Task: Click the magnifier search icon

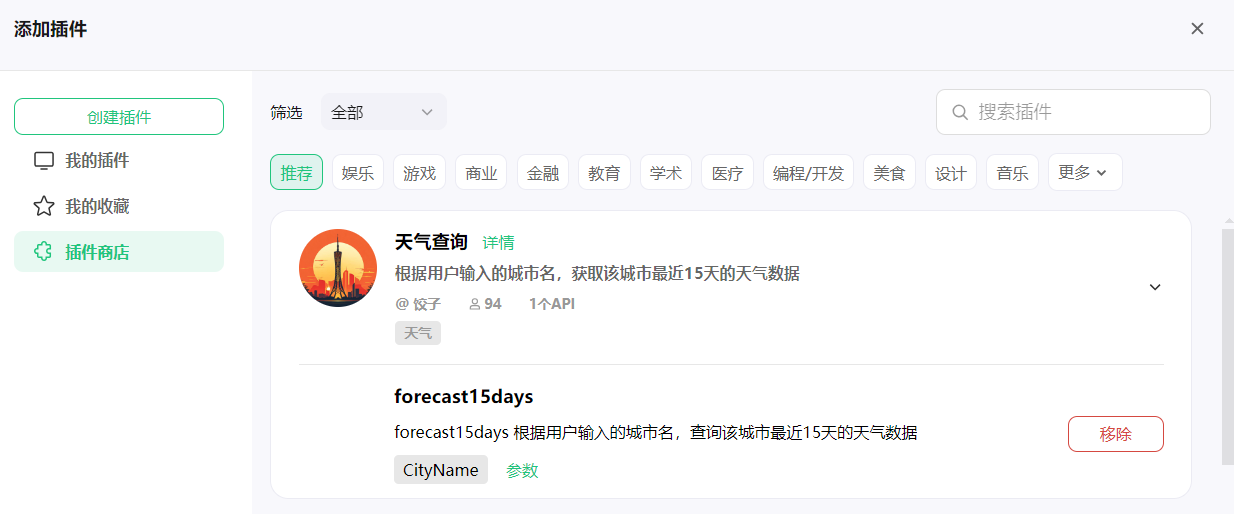Action: (960, 112)
